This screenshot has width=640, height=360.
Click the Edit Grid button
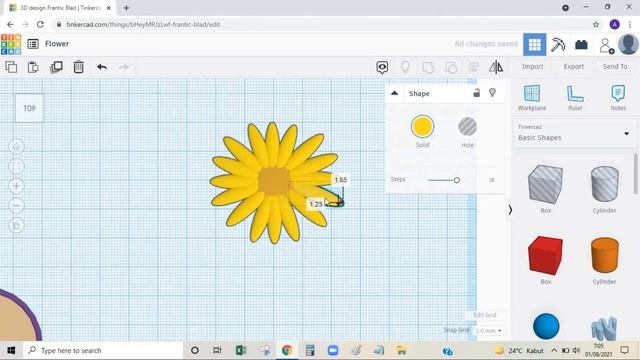pos(485,315)
